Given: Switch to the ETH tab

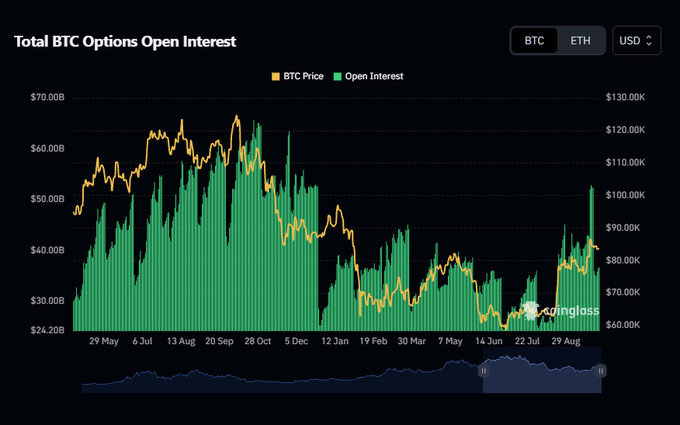Looking at the screenshot, I should pyautogui.click(x=580, y=41).
